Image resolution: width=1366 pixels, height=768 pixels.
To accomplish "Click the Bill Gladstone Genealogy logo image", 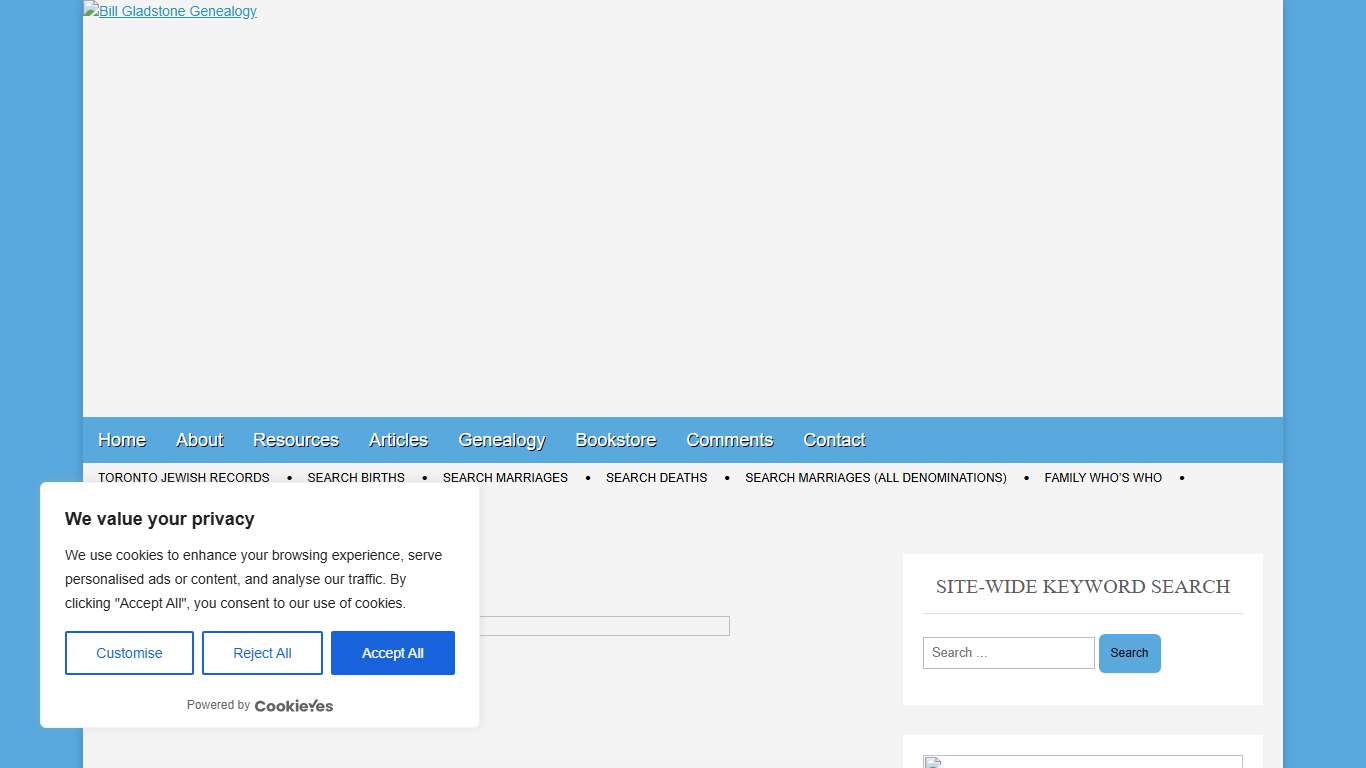I will click(170, 11).
